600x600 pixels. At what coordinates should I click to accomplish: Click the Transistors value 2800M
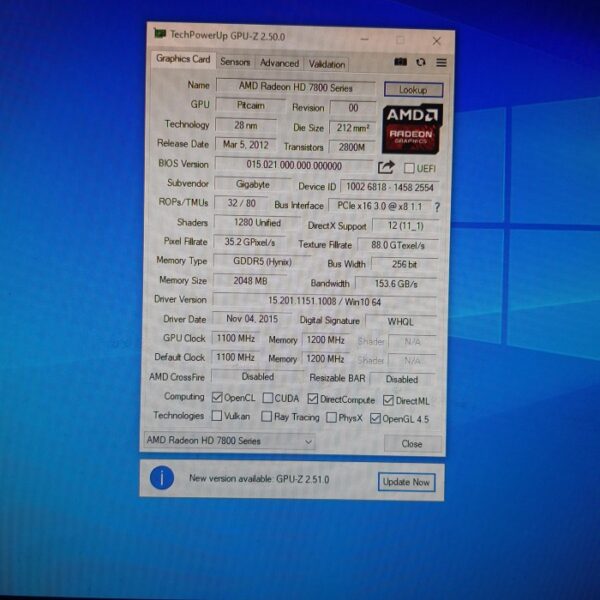[x=352, y=147]
